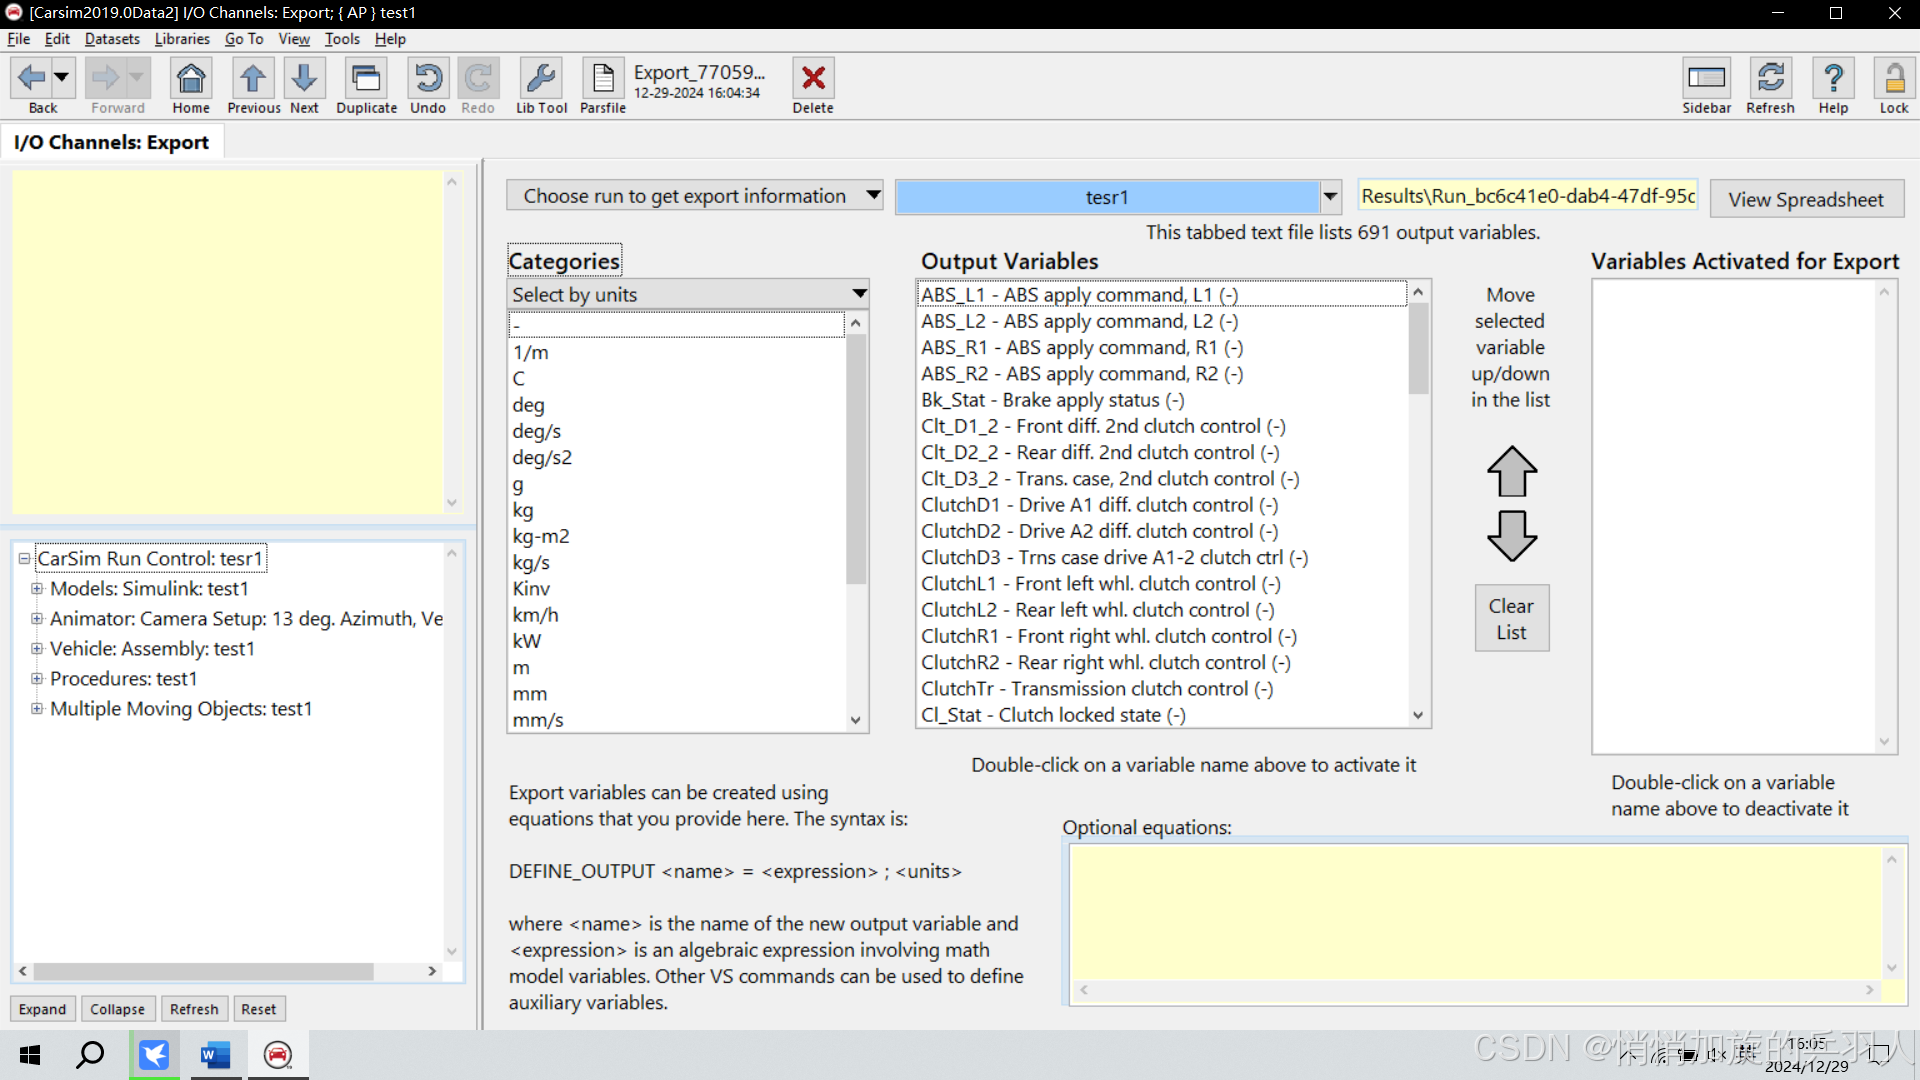Viewport: 1920px width, 1080px height.
Task: Open the tesr1 run selection dropdown
Action: [x=1330, y=197]
